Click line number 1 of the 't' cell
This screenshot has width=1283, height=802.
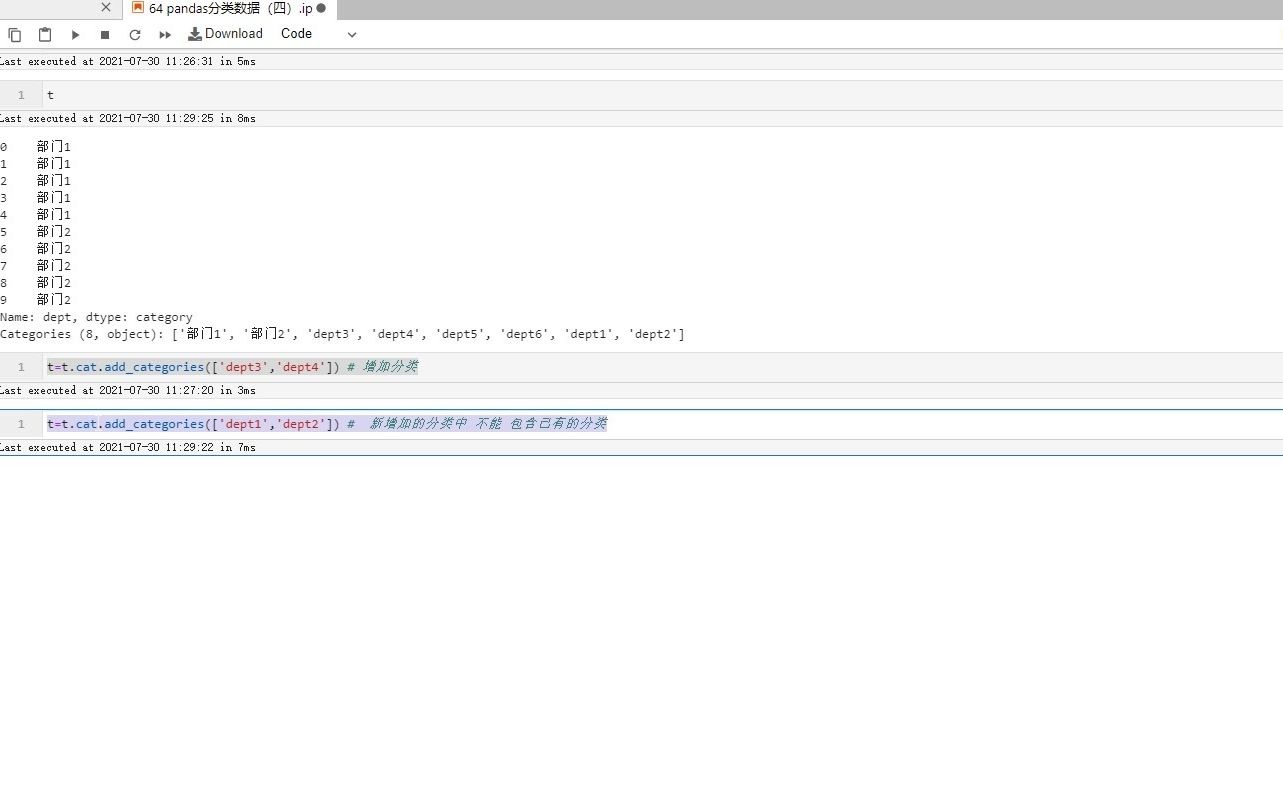21,95
